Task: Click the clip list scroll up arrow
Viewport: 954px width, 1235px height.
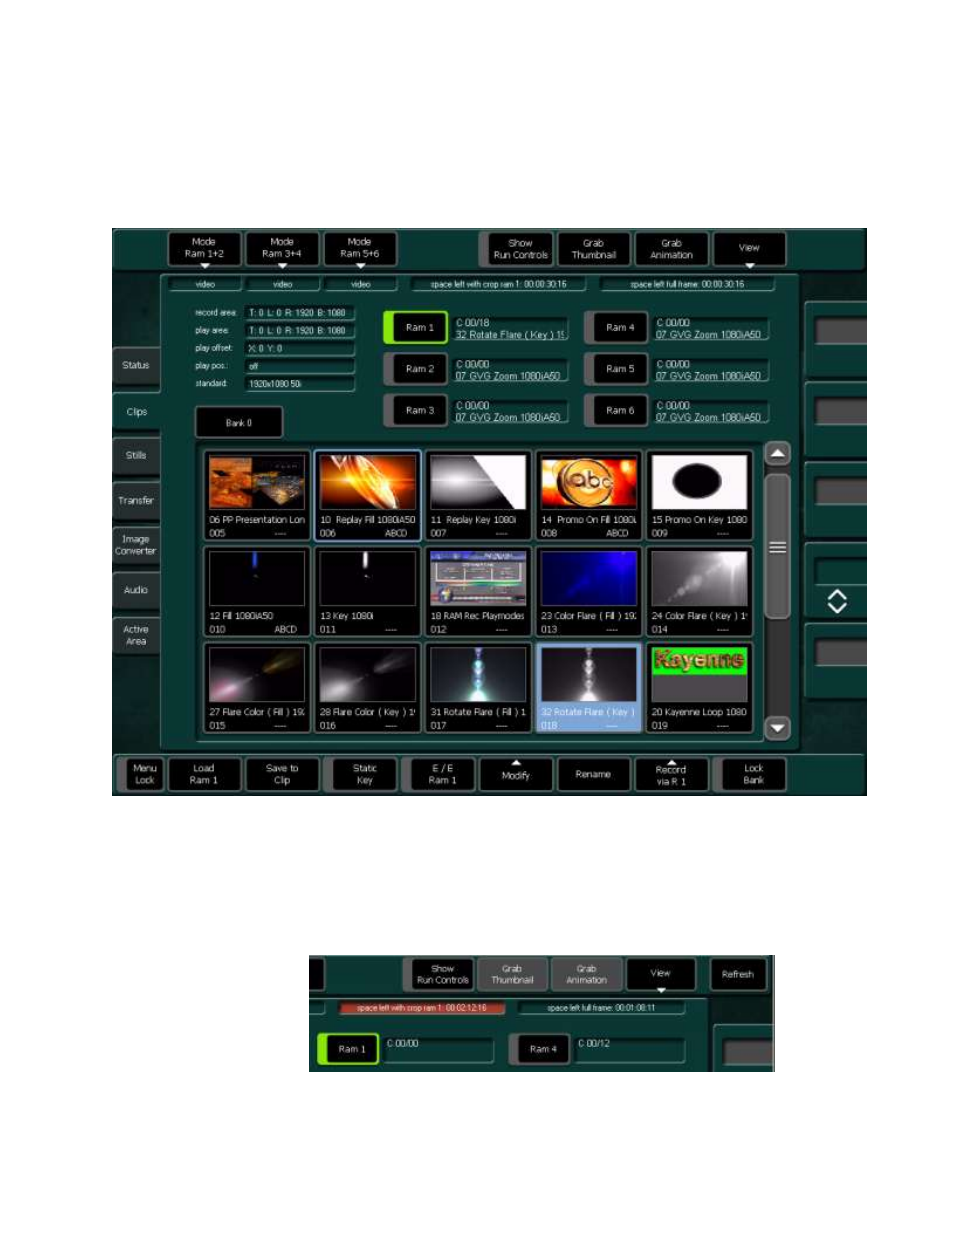Action: [778, 454]
